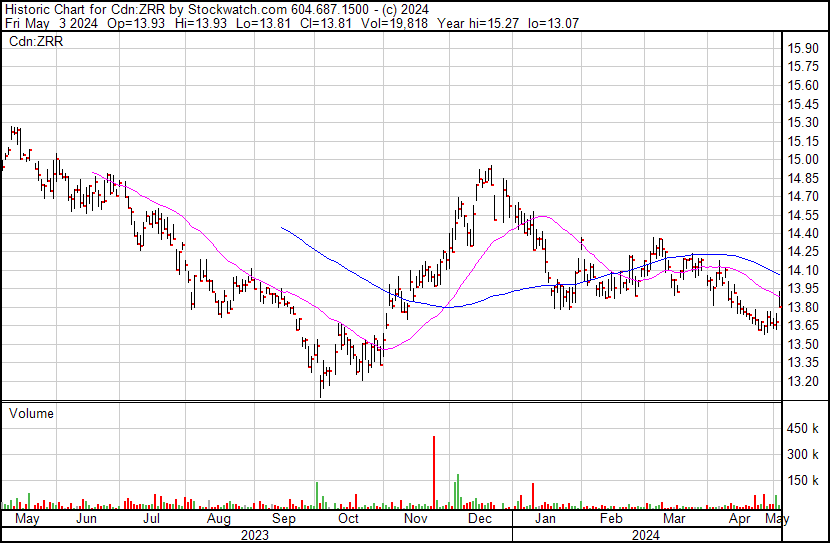Screen dimensions: 830x543
Task: Click the 300 k volume axis label
Action: coord(803,454)
